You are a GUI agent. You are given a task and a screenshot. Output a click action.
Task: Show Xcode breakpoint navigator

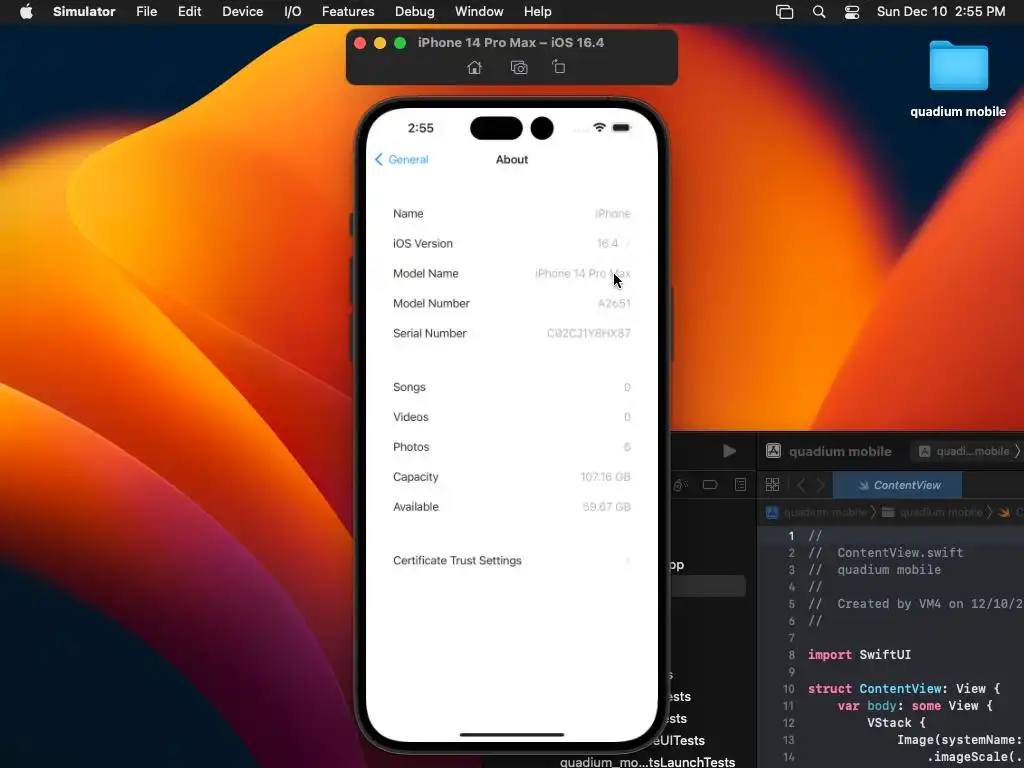[x=710, y=485]
